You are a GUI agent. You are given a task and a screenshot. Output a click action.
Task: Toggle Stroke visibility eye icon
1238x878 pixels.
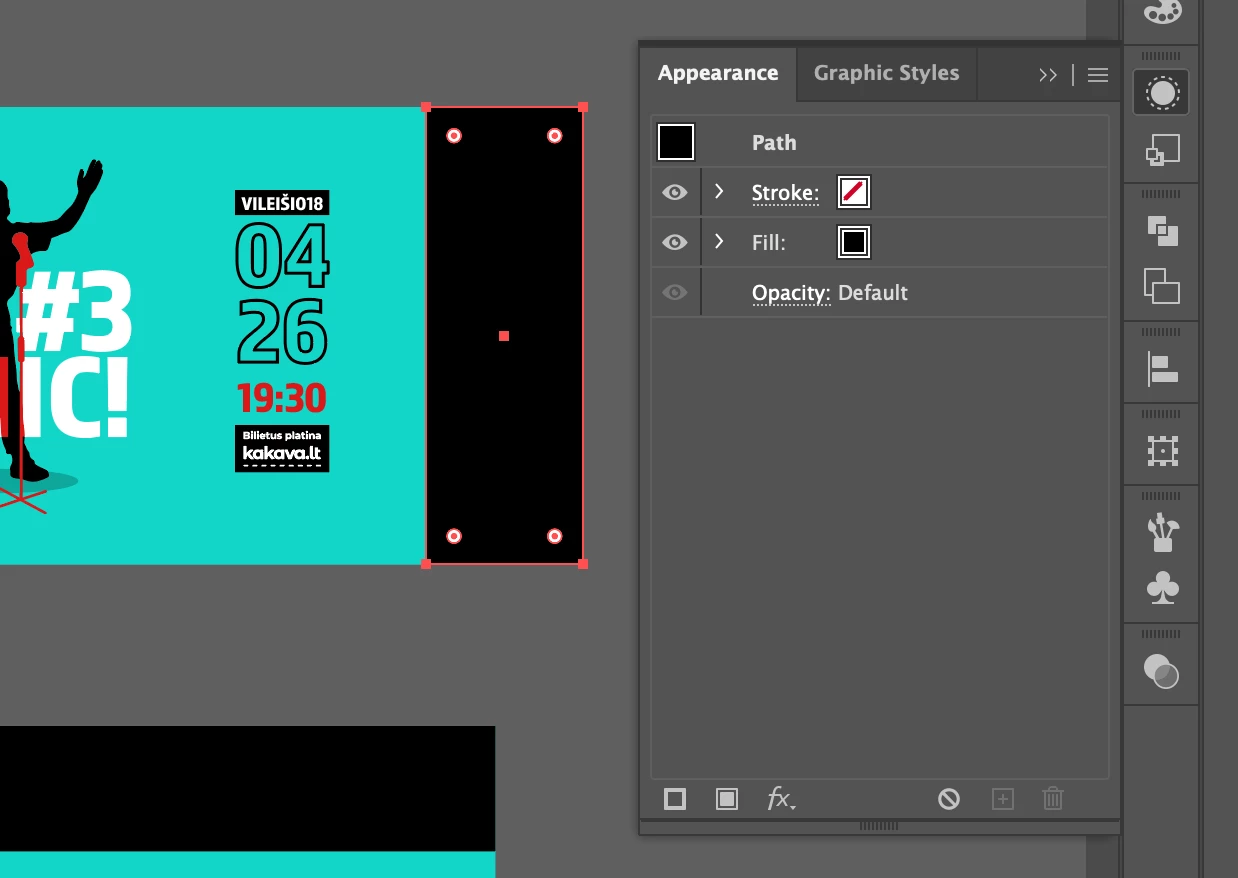click(675, 192)
